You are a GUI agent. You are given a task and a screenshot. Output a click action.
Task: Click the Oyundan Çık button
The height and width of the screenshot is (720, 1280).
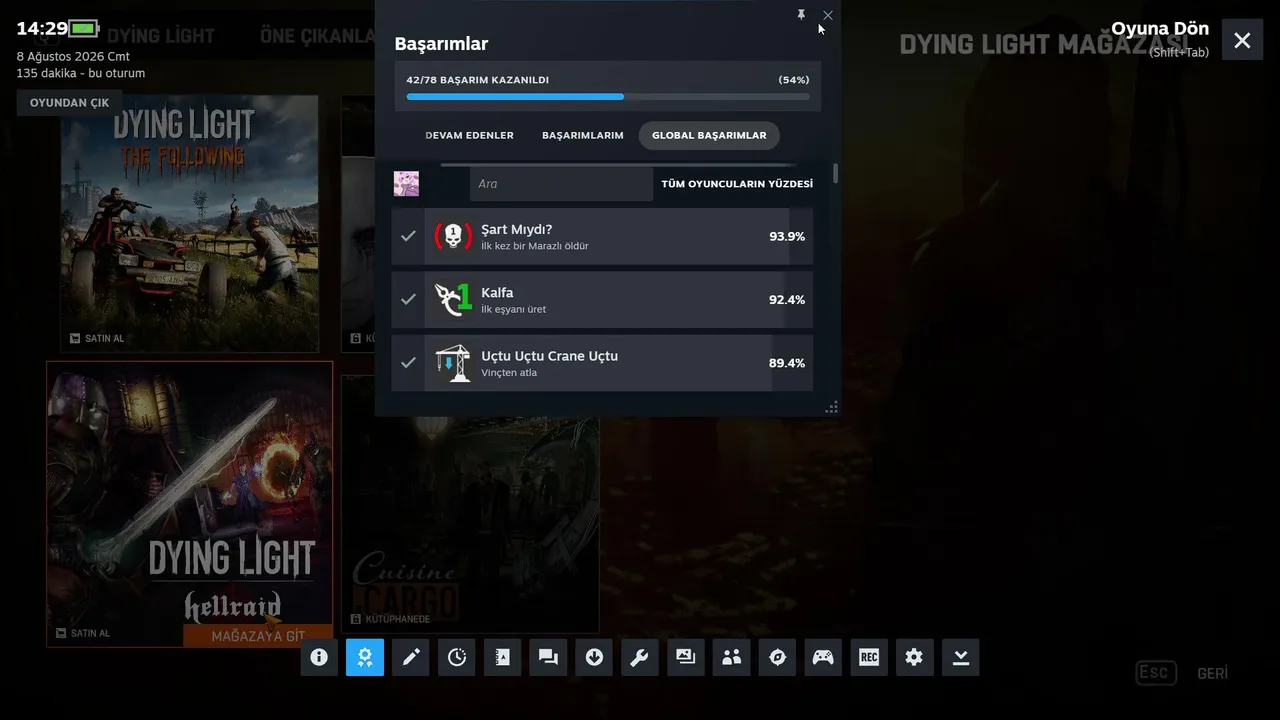point(70,103)
